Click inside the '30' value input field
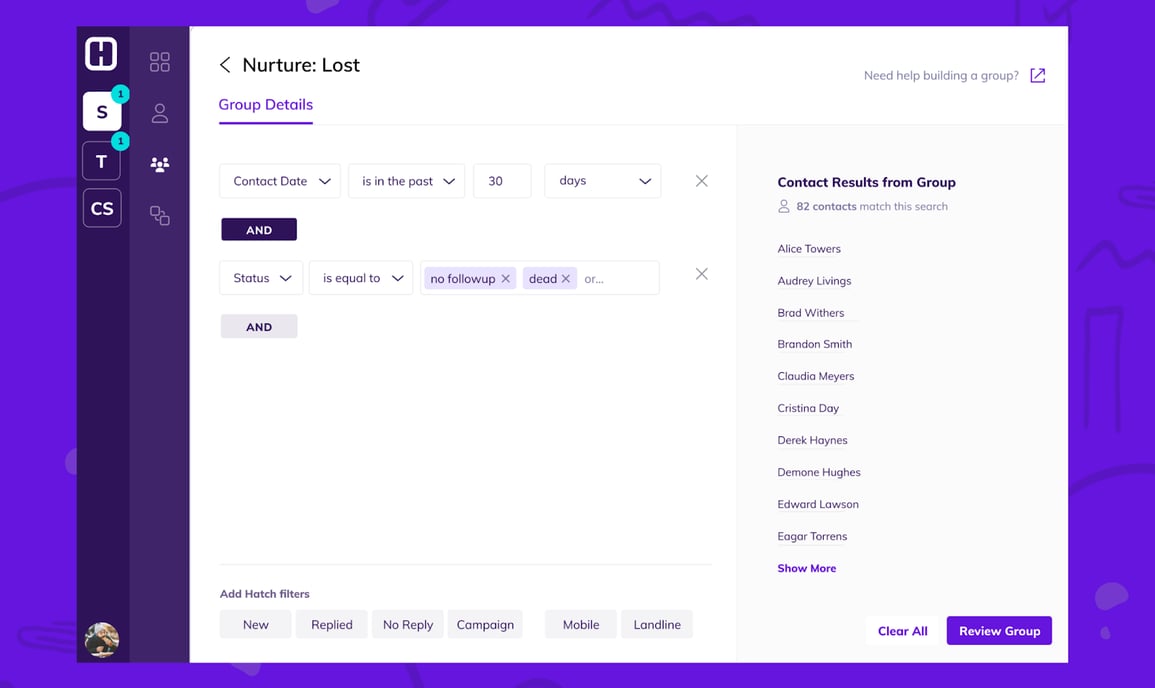1155x688 pixels. (x=502, y=181)
